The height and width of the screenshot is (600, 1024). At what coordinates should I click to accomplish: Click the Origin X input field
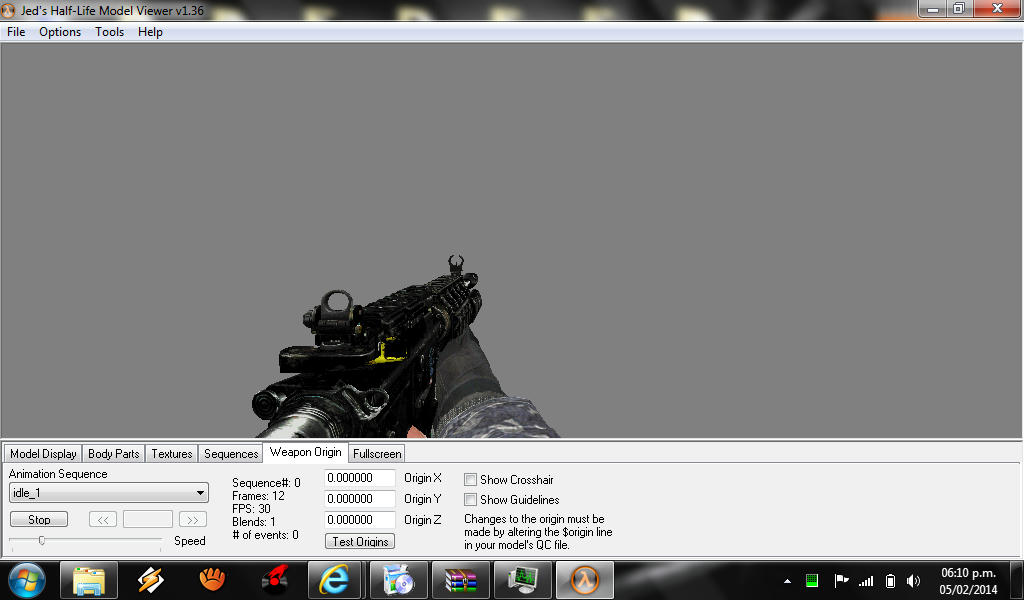point(360,478)
